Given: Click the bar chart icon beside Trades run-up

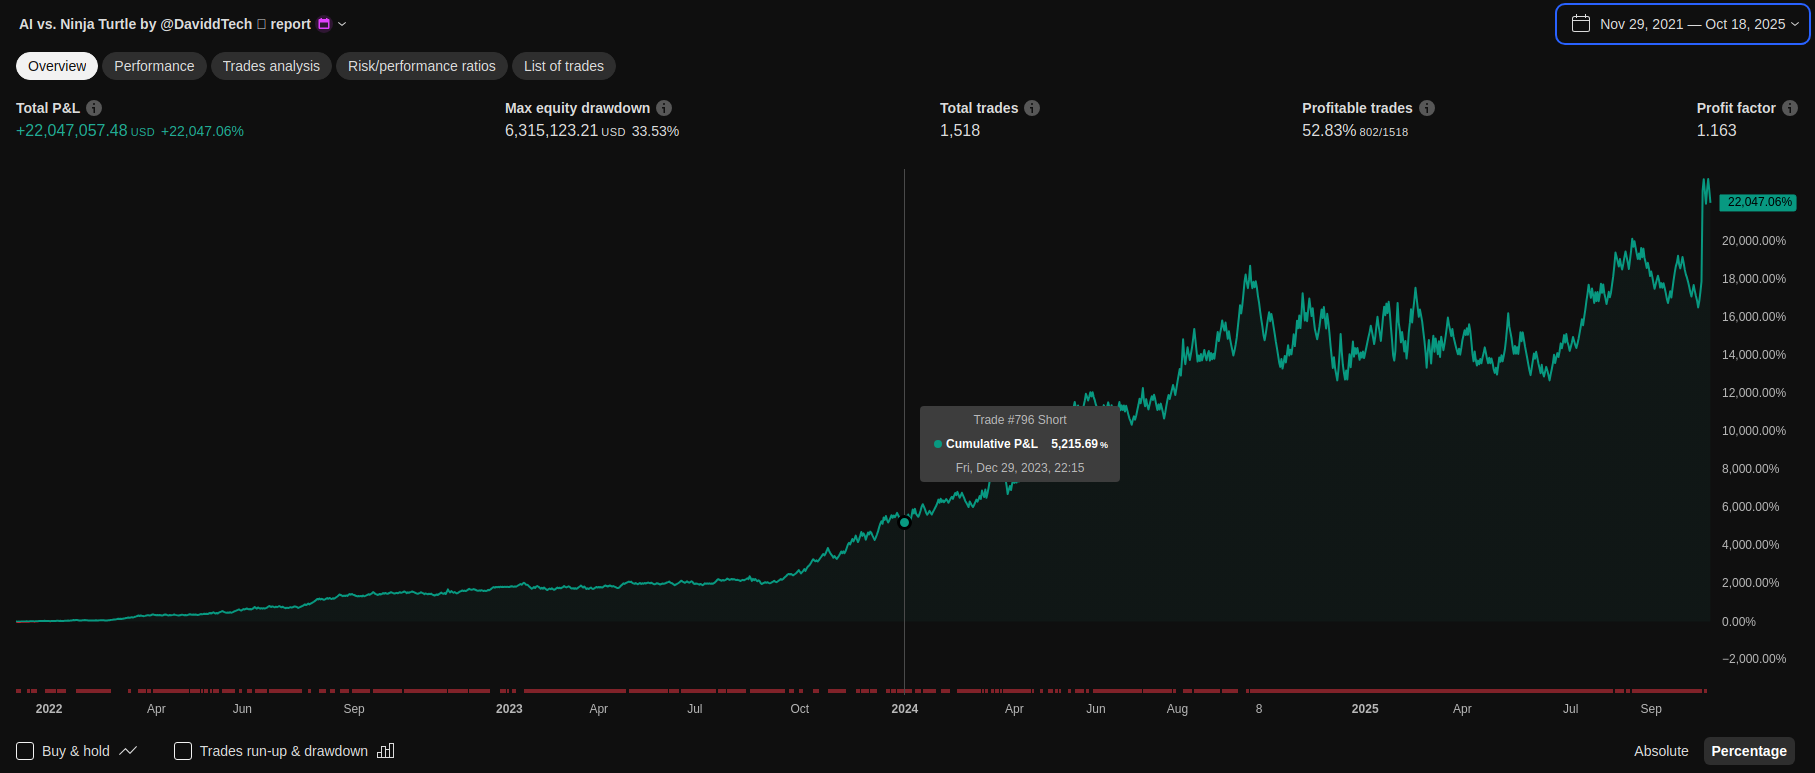Looking at the screenshot, I should coord(386,751).
